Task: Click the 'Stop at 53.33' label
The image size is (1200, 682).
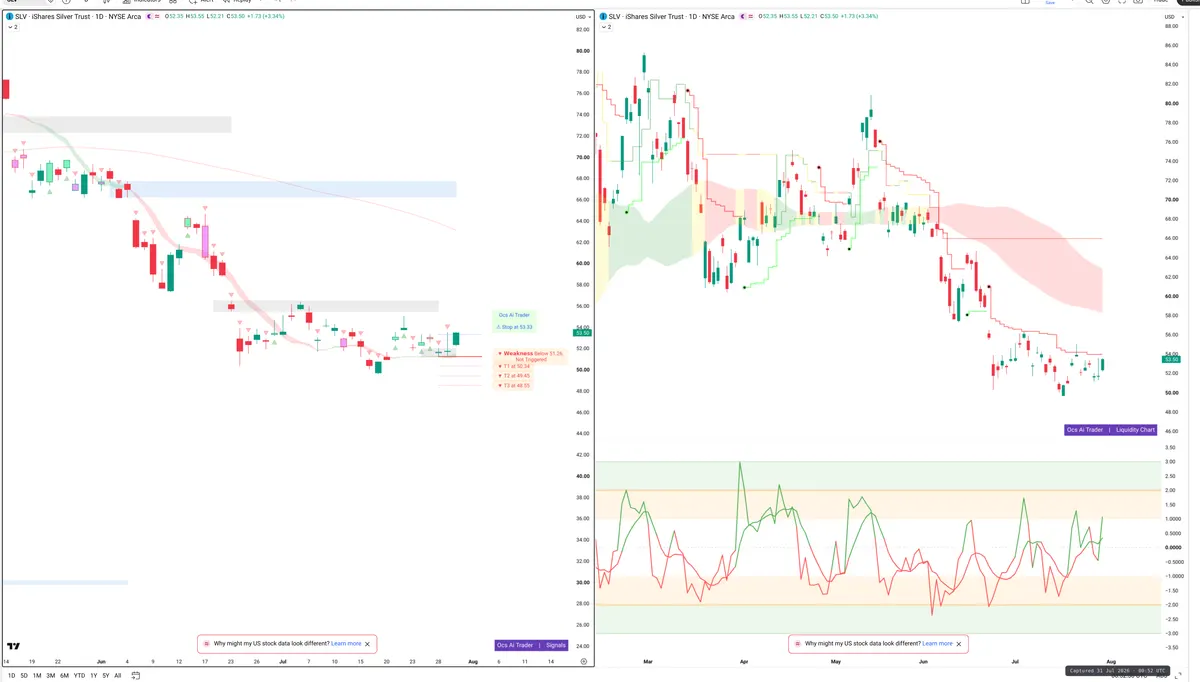Action: pos(515,327)
